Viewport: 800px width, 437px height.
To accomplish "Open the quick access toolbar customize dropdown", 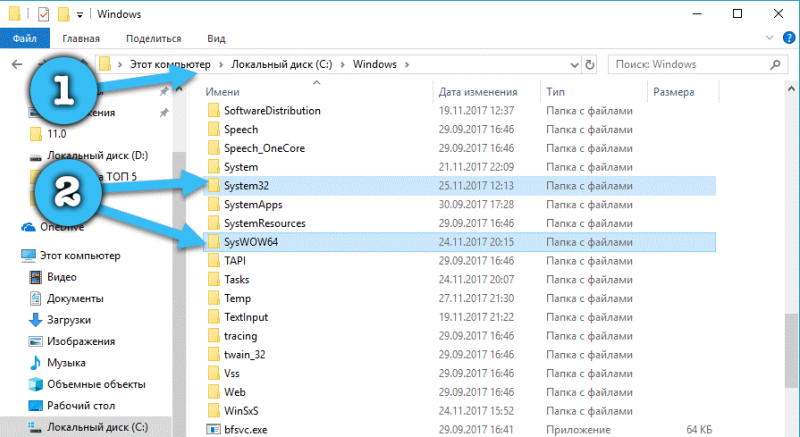I will click(x=80, y=15).
